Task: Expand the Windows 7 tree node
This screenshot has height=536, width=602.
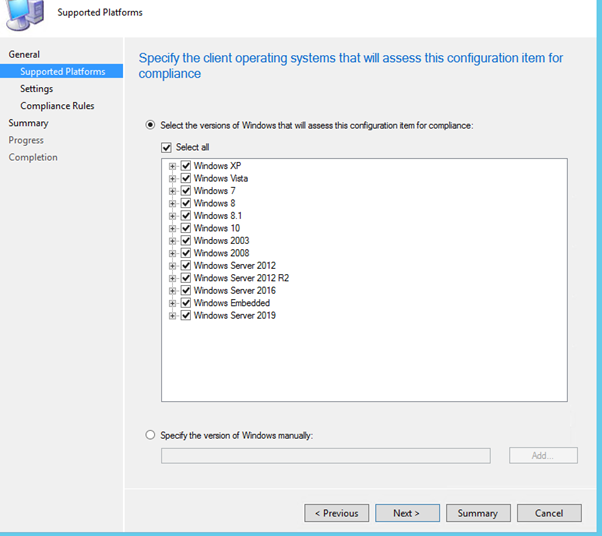Action: tap(172, 191)
